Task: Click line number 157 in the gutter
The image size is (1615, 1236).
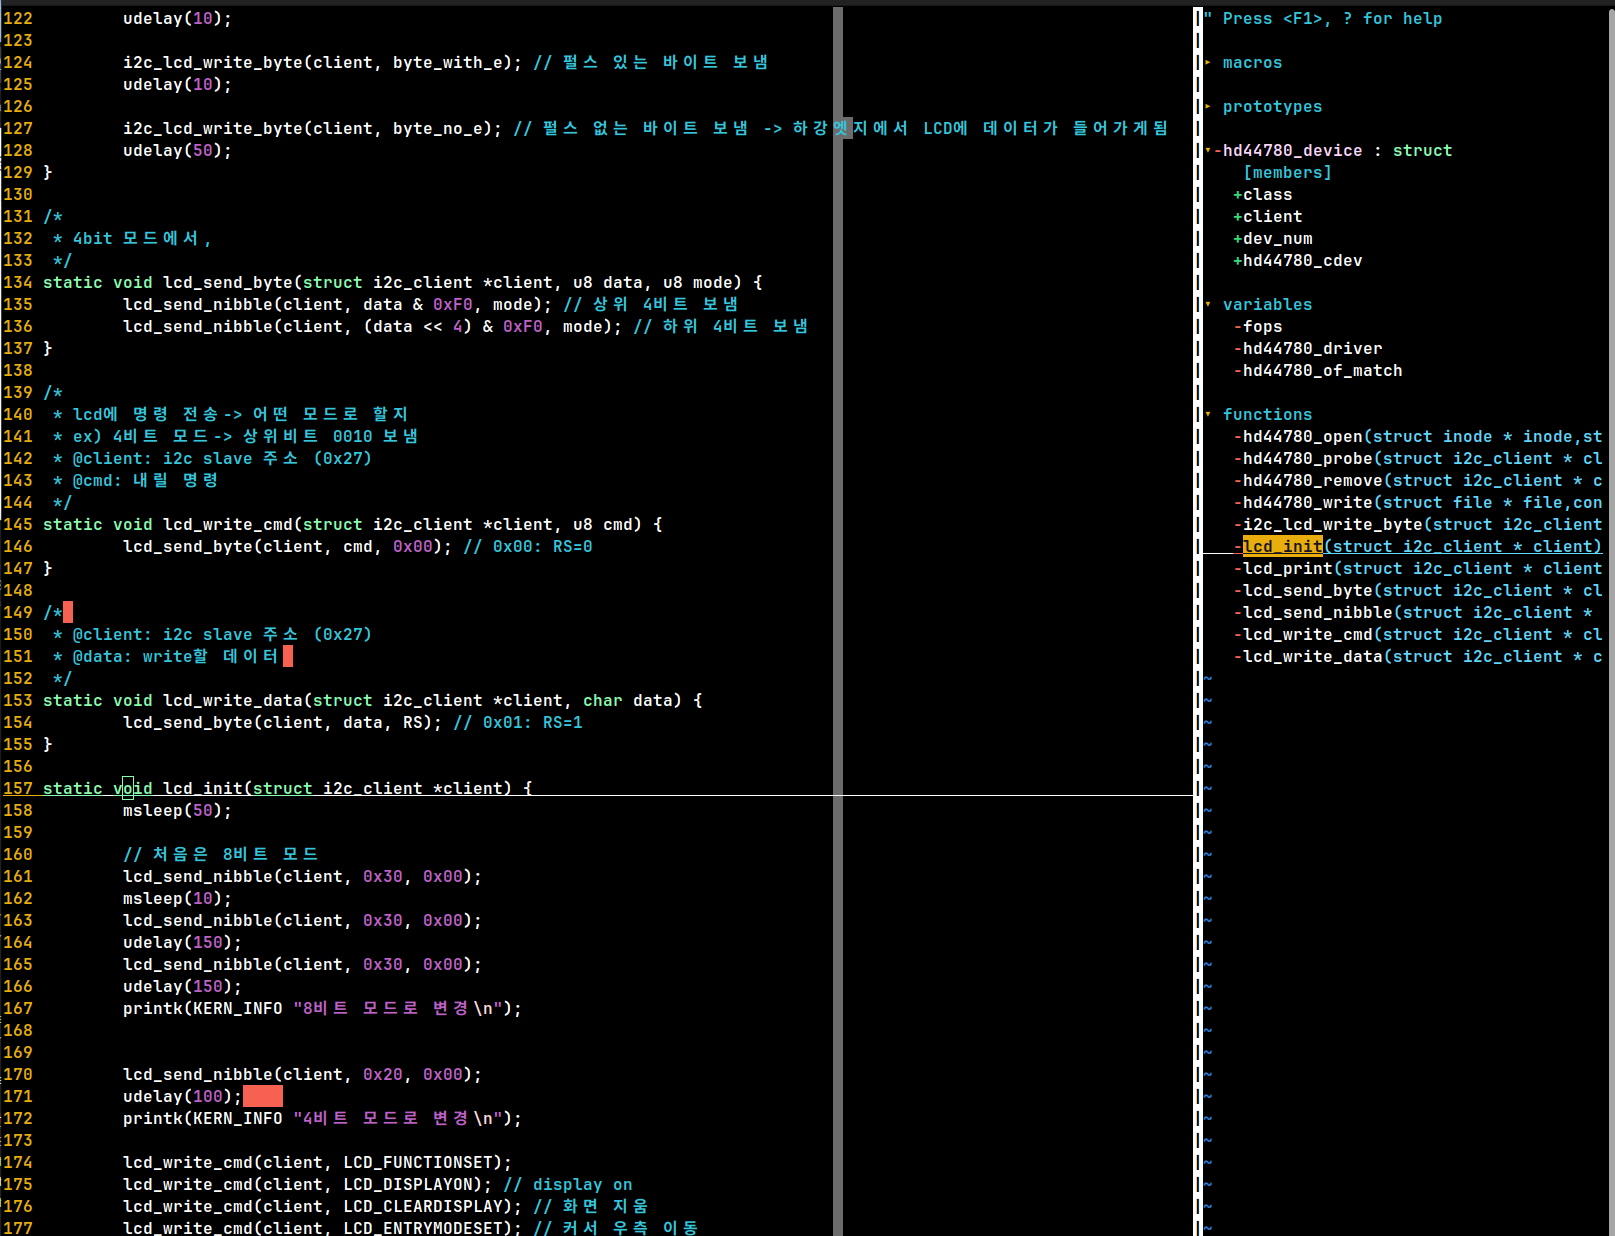Action: pos(18,788)
